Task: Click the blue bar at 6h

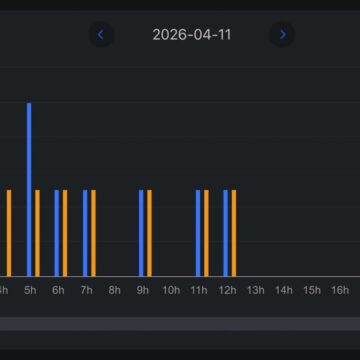Action: click(x=57, y=233)
